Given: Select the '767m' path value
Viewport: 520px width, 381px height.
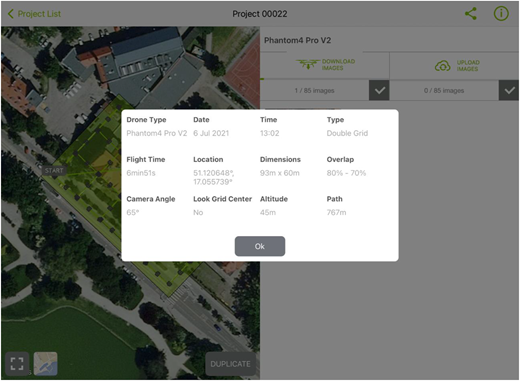Looking at the screenshot, I should [336, 213].
